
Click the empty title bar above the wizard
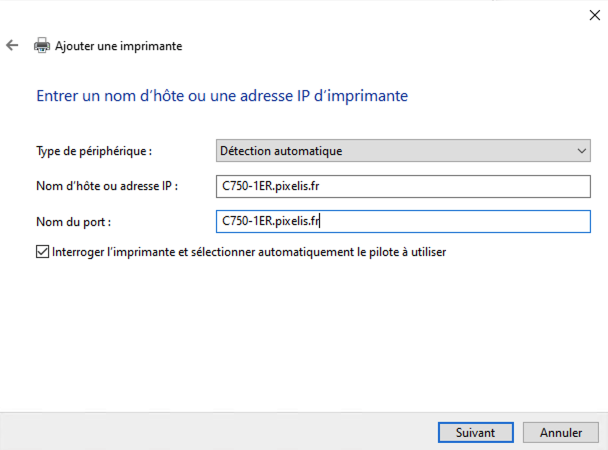pos(300,14)
